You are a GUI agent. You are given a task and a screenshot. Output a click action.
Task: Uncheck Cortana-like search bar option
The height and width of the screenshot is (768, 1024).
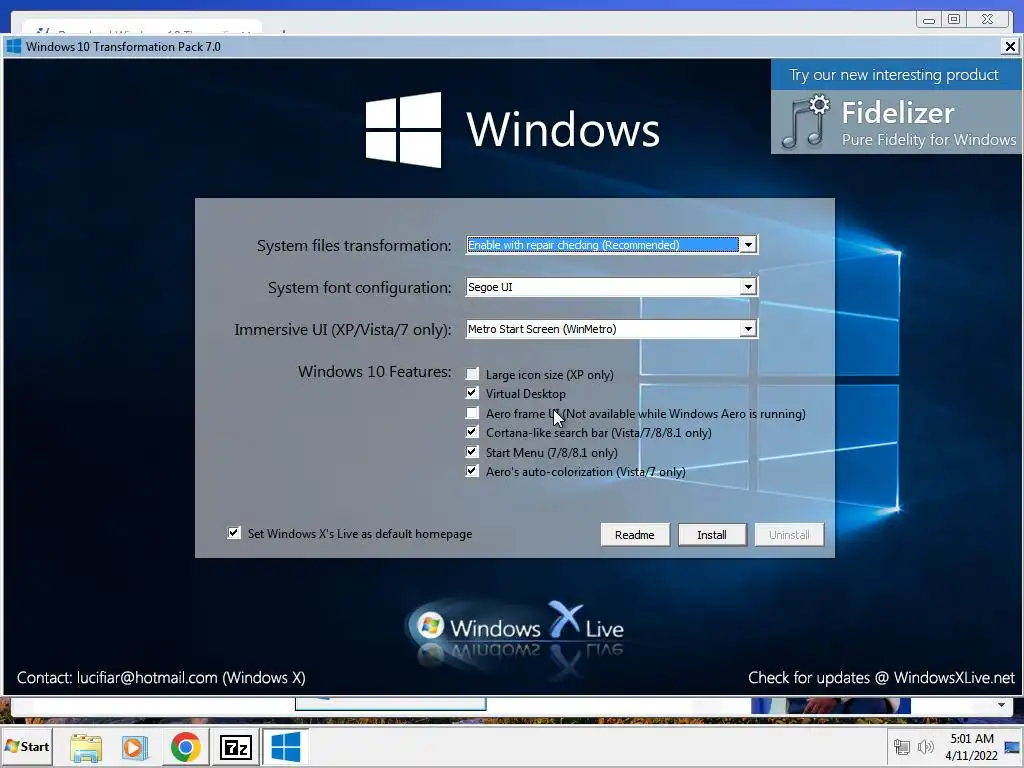[x=472, y=432]
